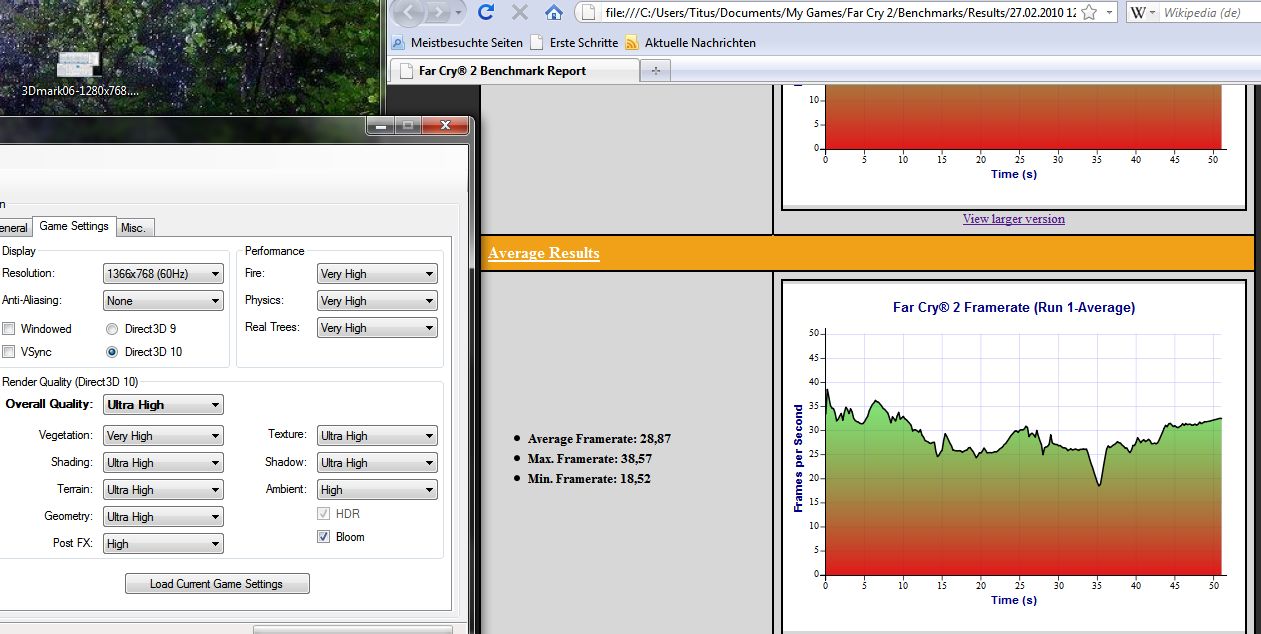This screenshot has width=1261, height=634.
Task: Enable the Windowed checkbox
Action: (8, 328)
